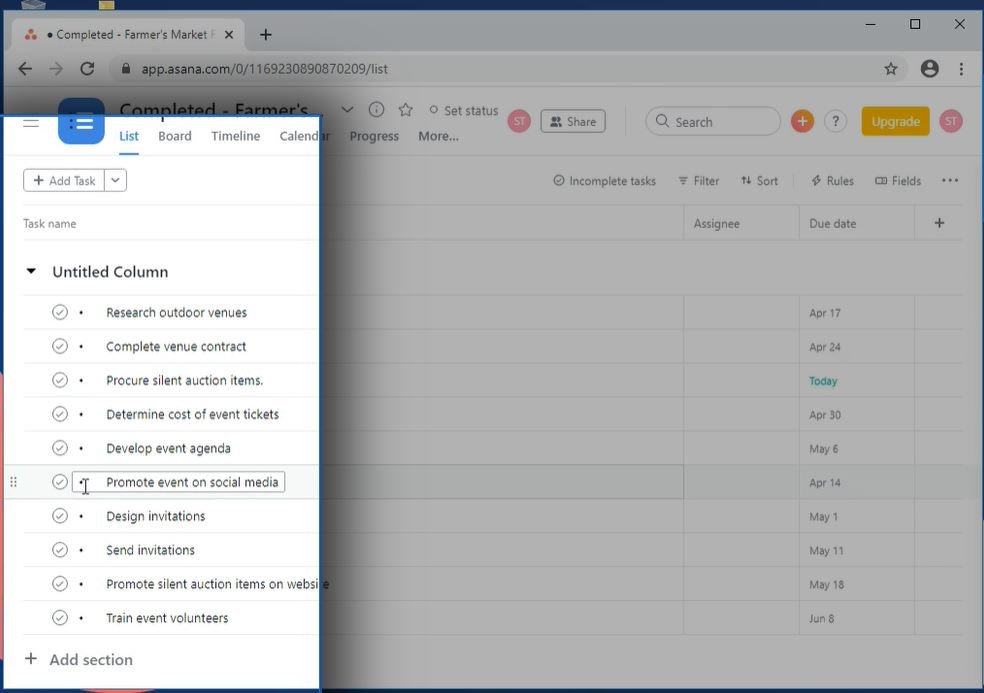
Task: Mark Research outdoor venues complete
Action: pyautogui.click(x=60, y=312)
